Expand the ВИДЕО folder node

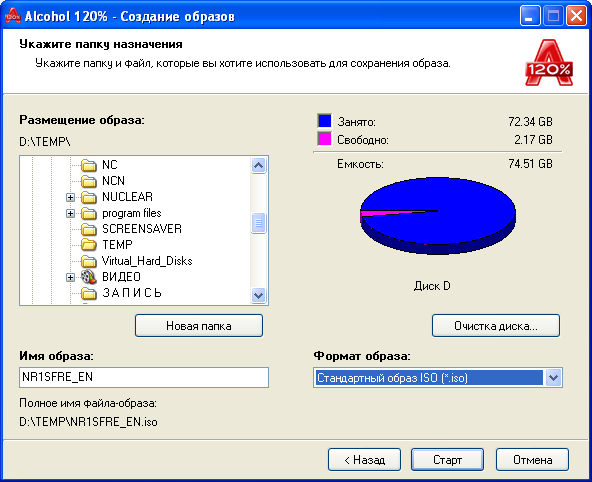click(70, 277)
